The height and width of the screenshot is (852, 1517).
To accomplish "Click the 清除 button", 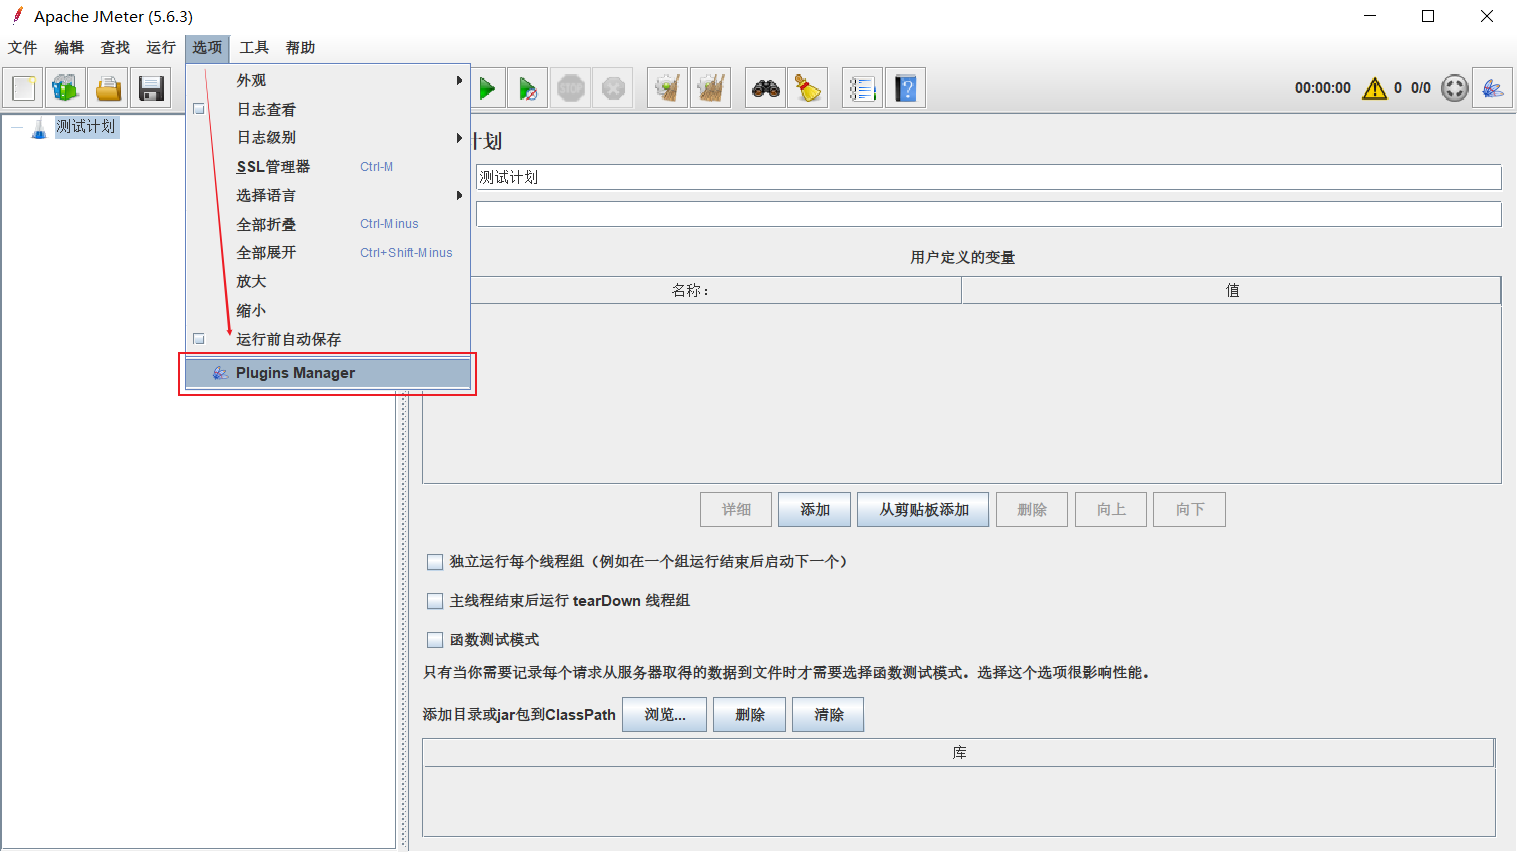I will click(829, 715).
